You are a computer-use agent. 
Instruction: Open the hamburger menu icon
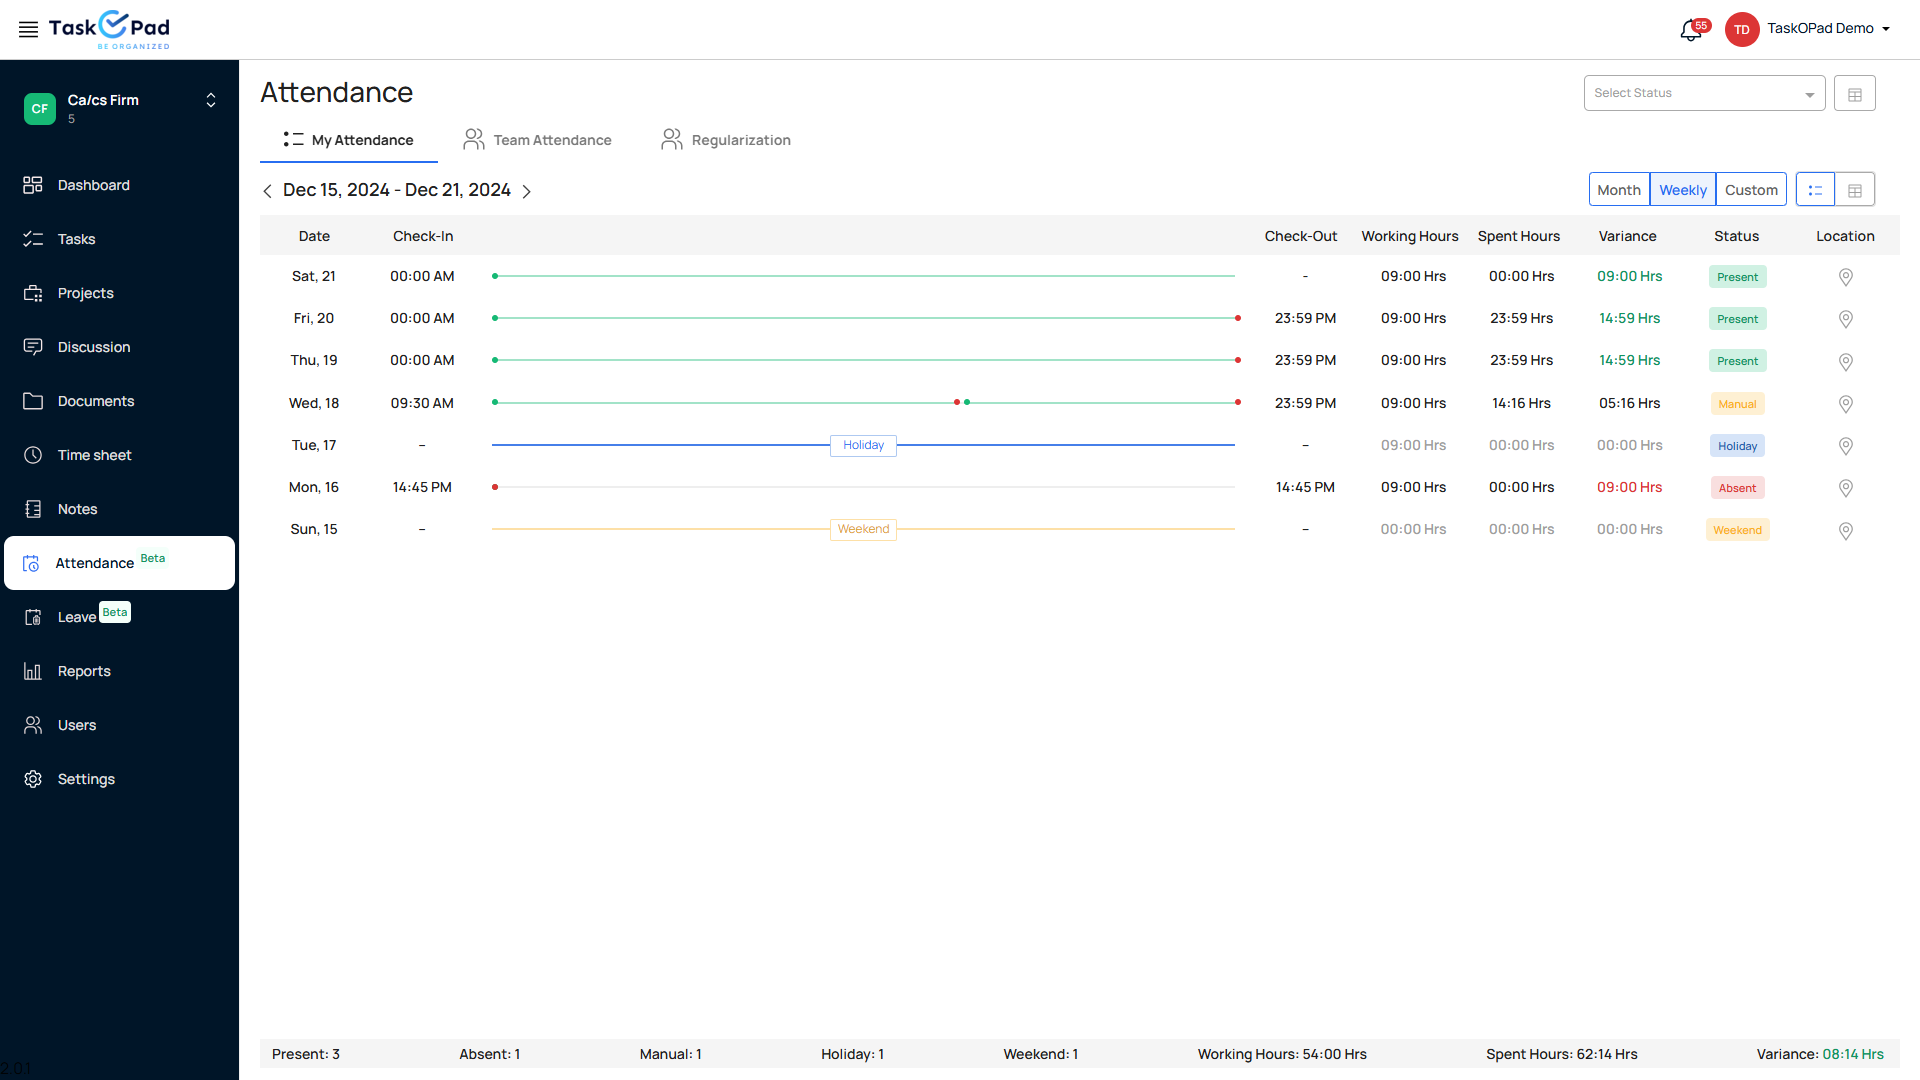click(28, 29)
